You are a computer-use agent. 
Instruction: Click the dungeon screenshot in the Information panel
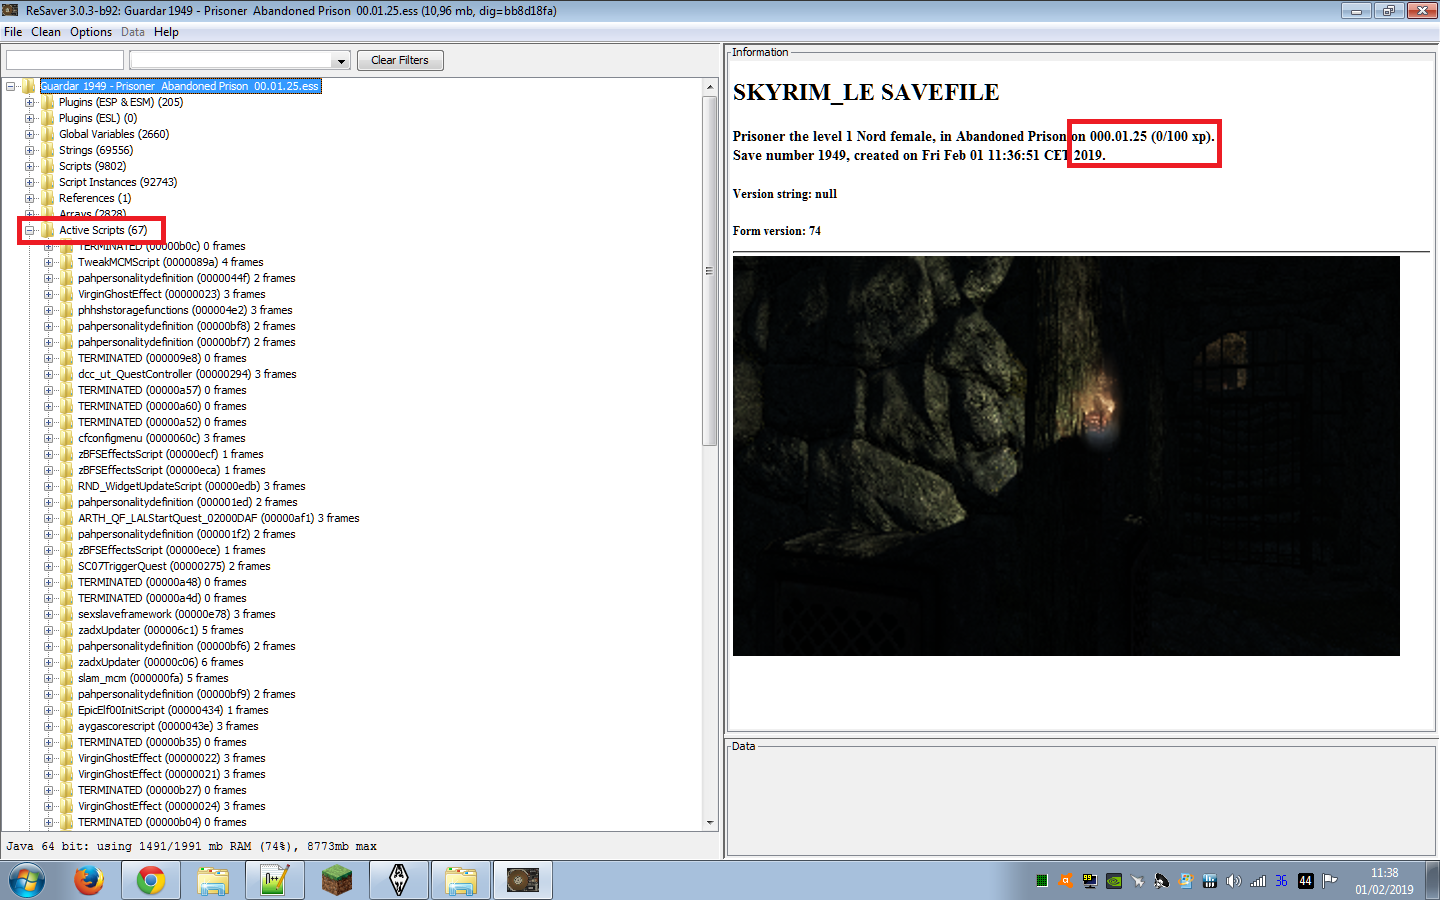pyautogui.click(x=1066, y=455)
